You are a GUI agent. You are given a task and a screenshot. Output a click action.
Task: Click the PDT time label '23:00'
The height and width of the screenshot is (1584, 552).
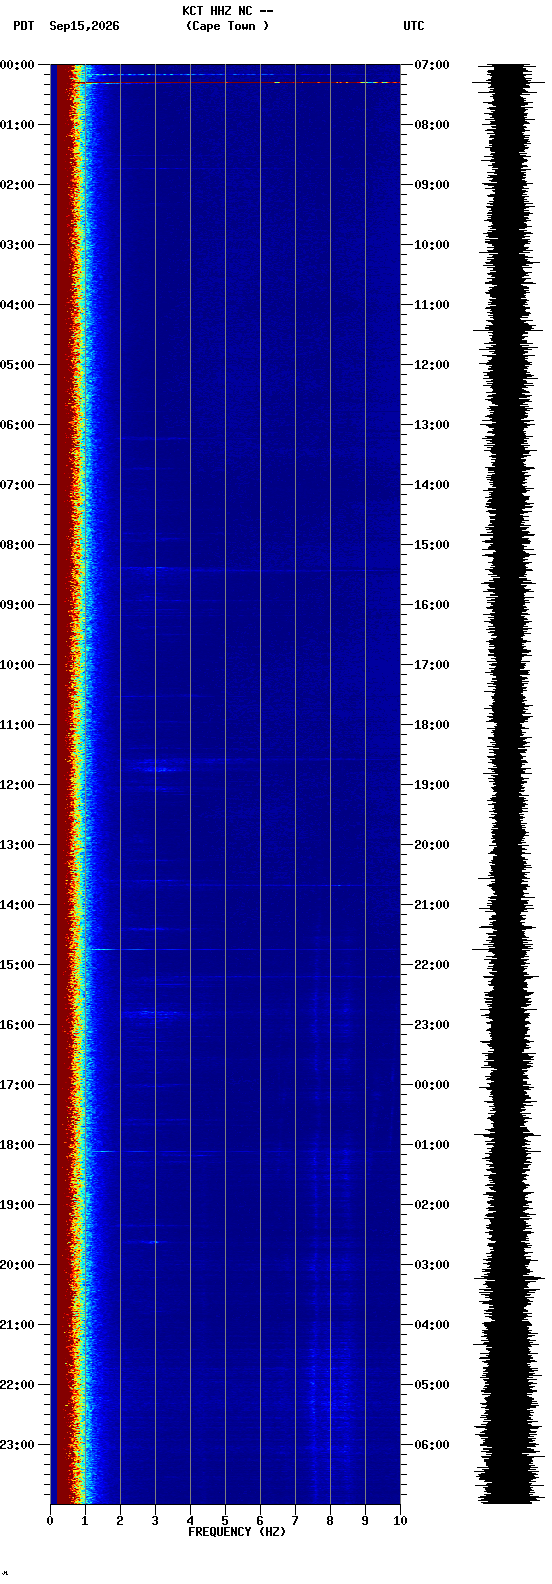pos(16,1445)
